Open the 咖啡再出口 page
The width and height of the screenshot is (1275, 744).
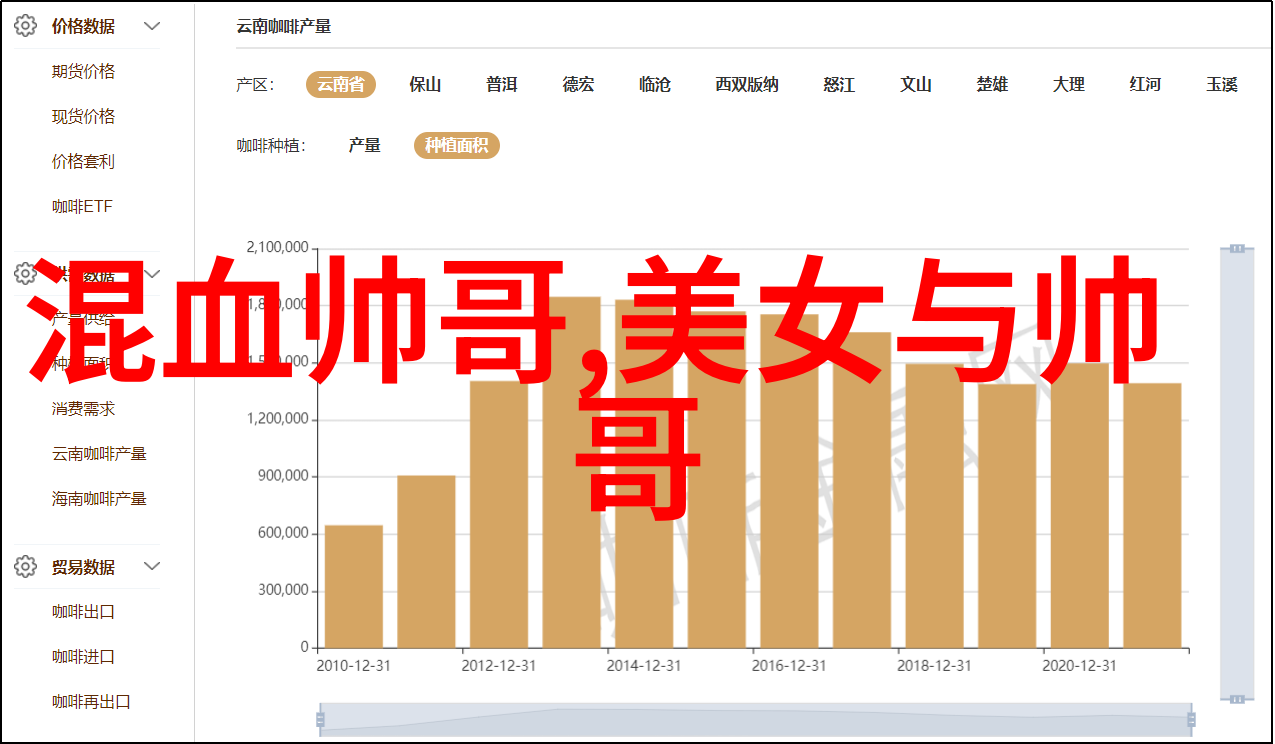[92, 702]
